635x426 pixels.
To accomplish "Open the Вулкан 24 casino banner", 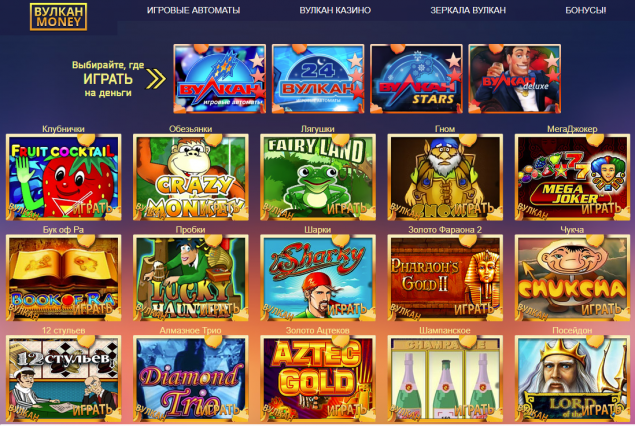I will pos(318,79).
